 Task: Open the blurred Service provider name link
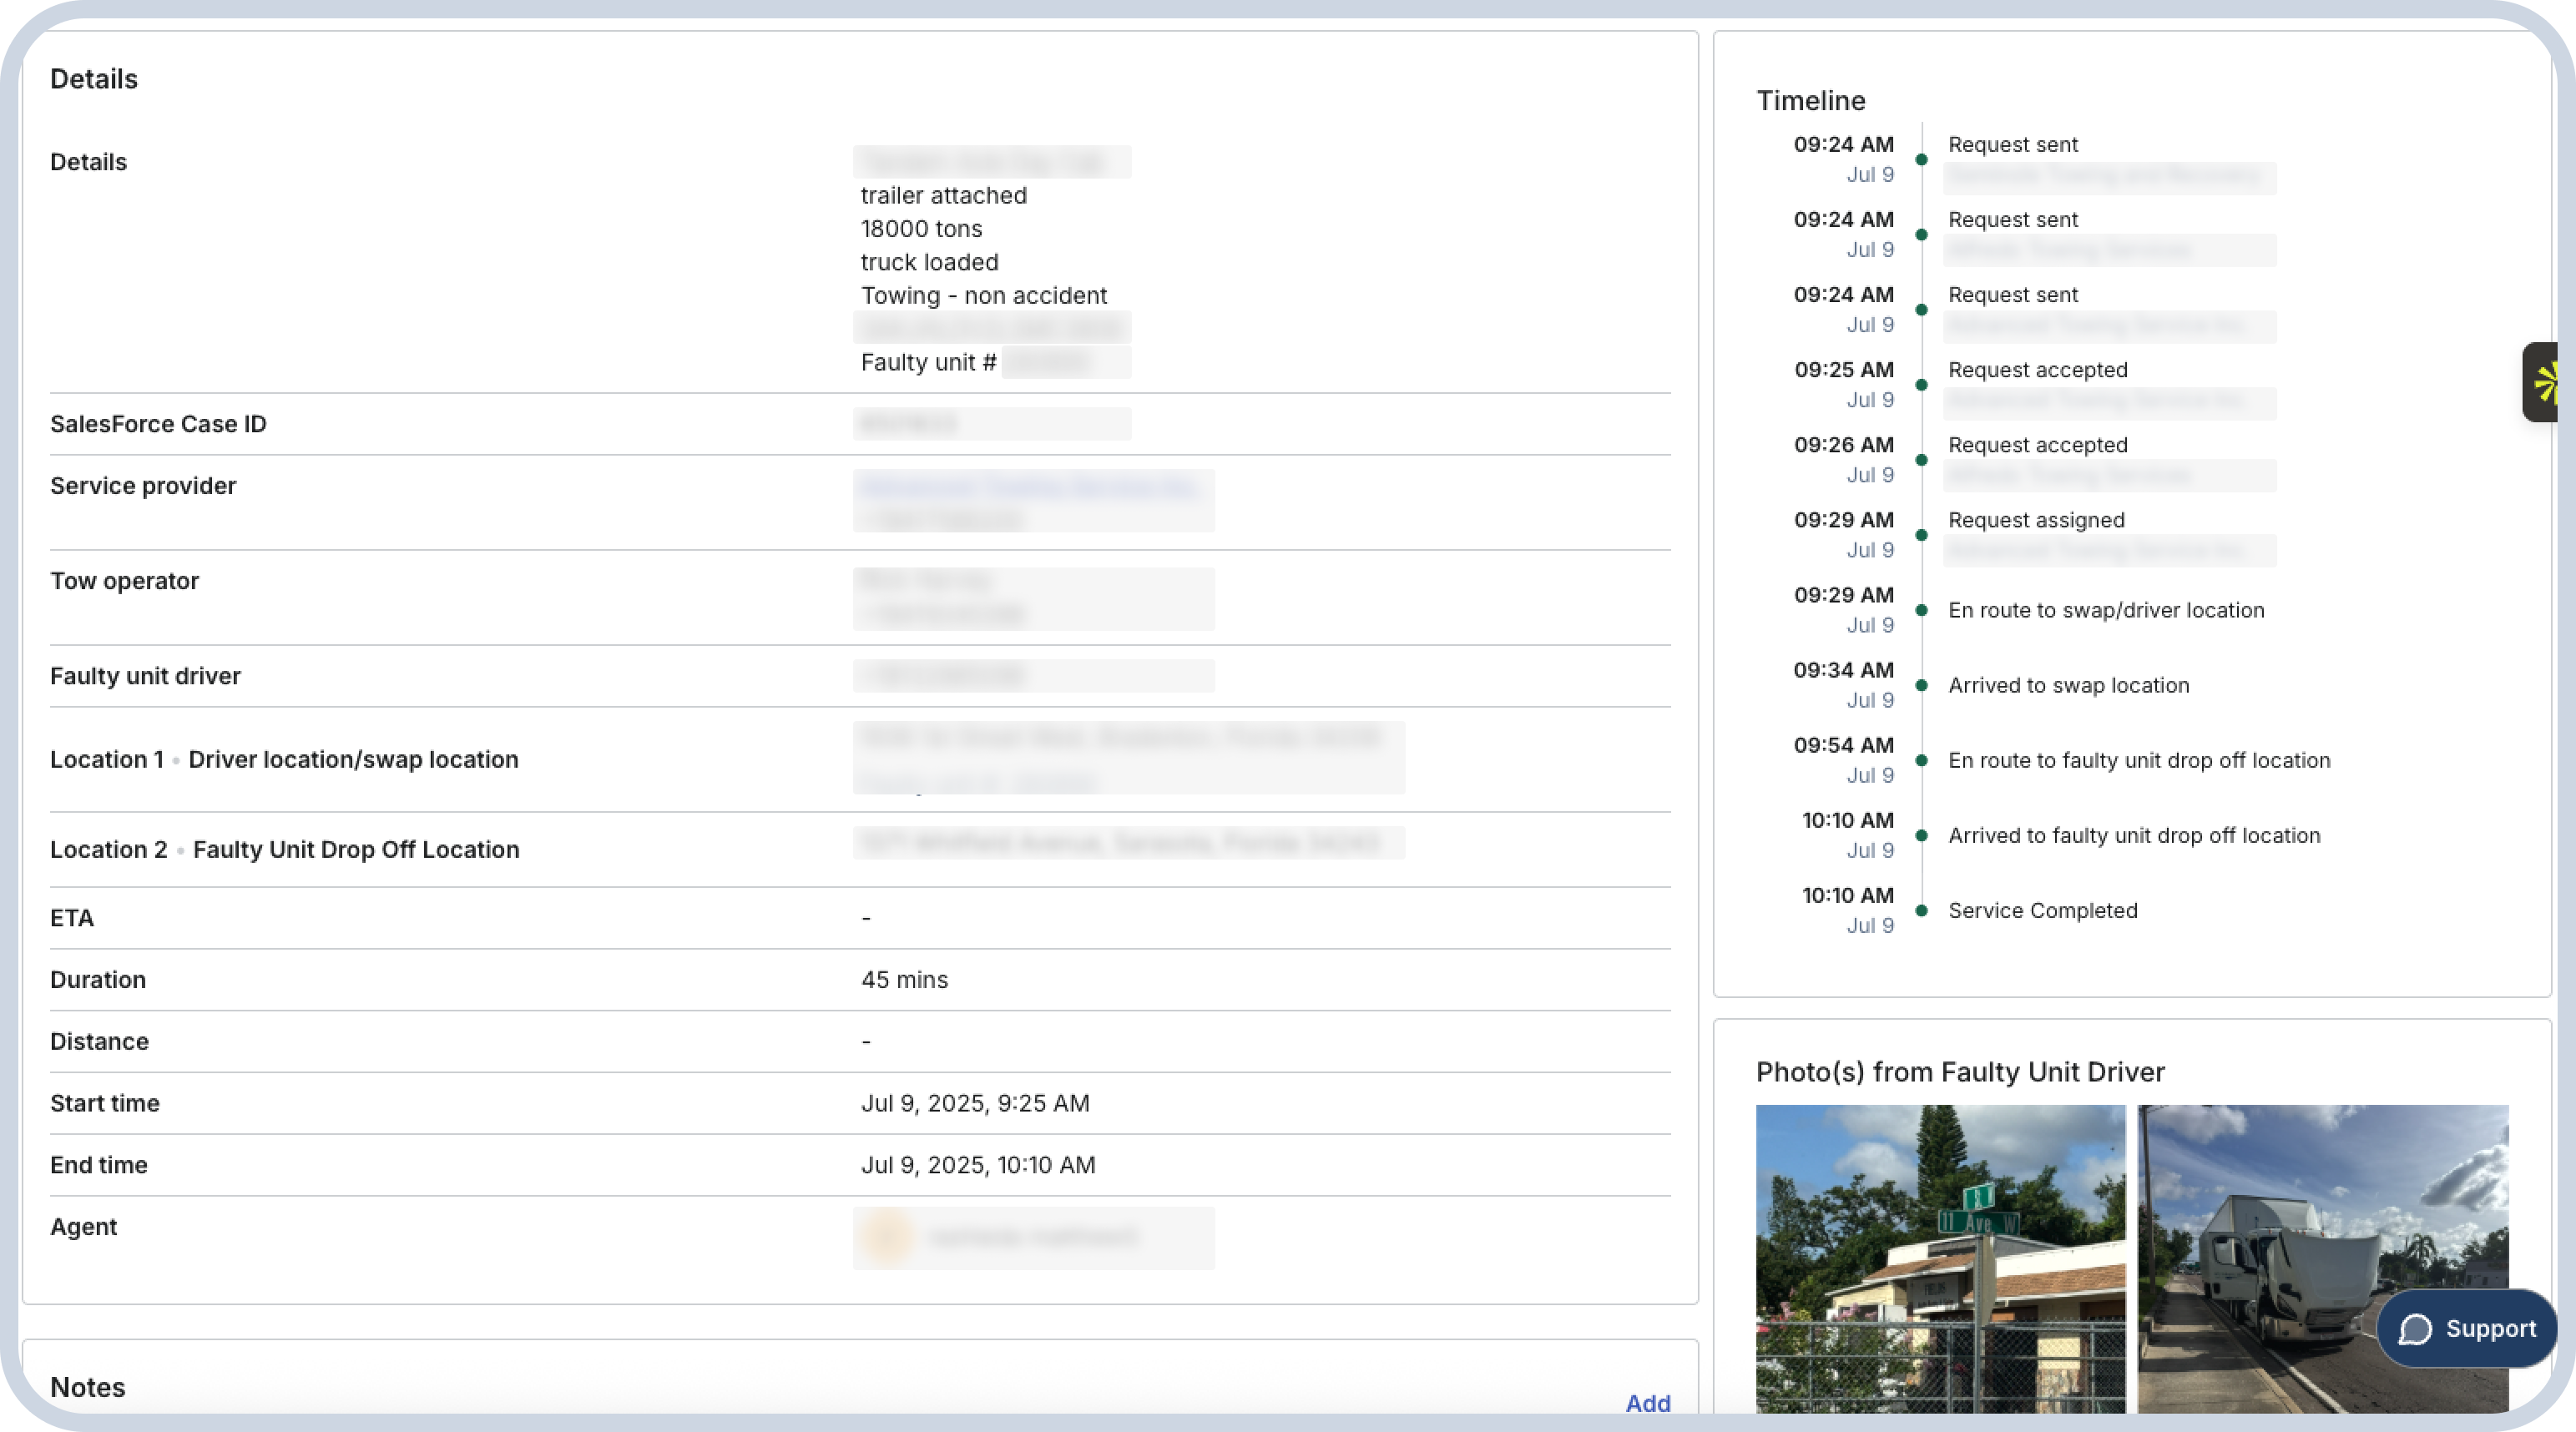pos(1028,487)
